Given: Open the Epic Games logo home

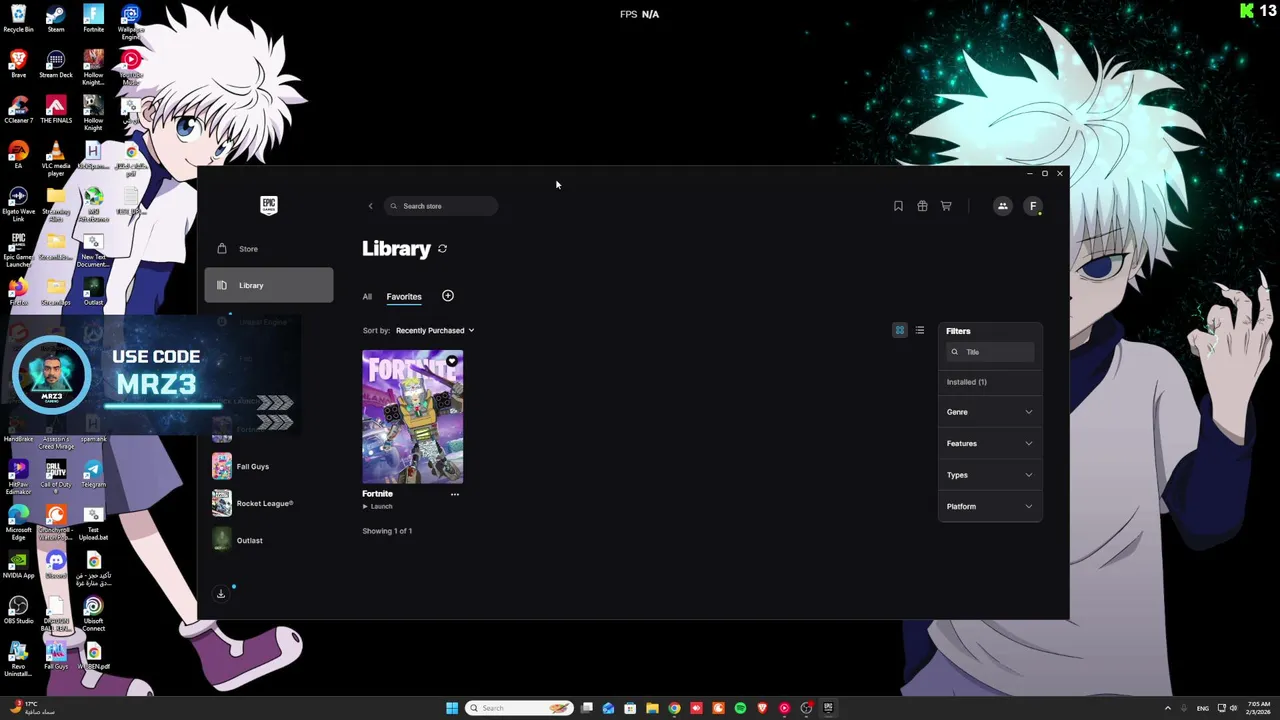Looking at the screenshot, I should pyautogui.click(x=269, y=205).
